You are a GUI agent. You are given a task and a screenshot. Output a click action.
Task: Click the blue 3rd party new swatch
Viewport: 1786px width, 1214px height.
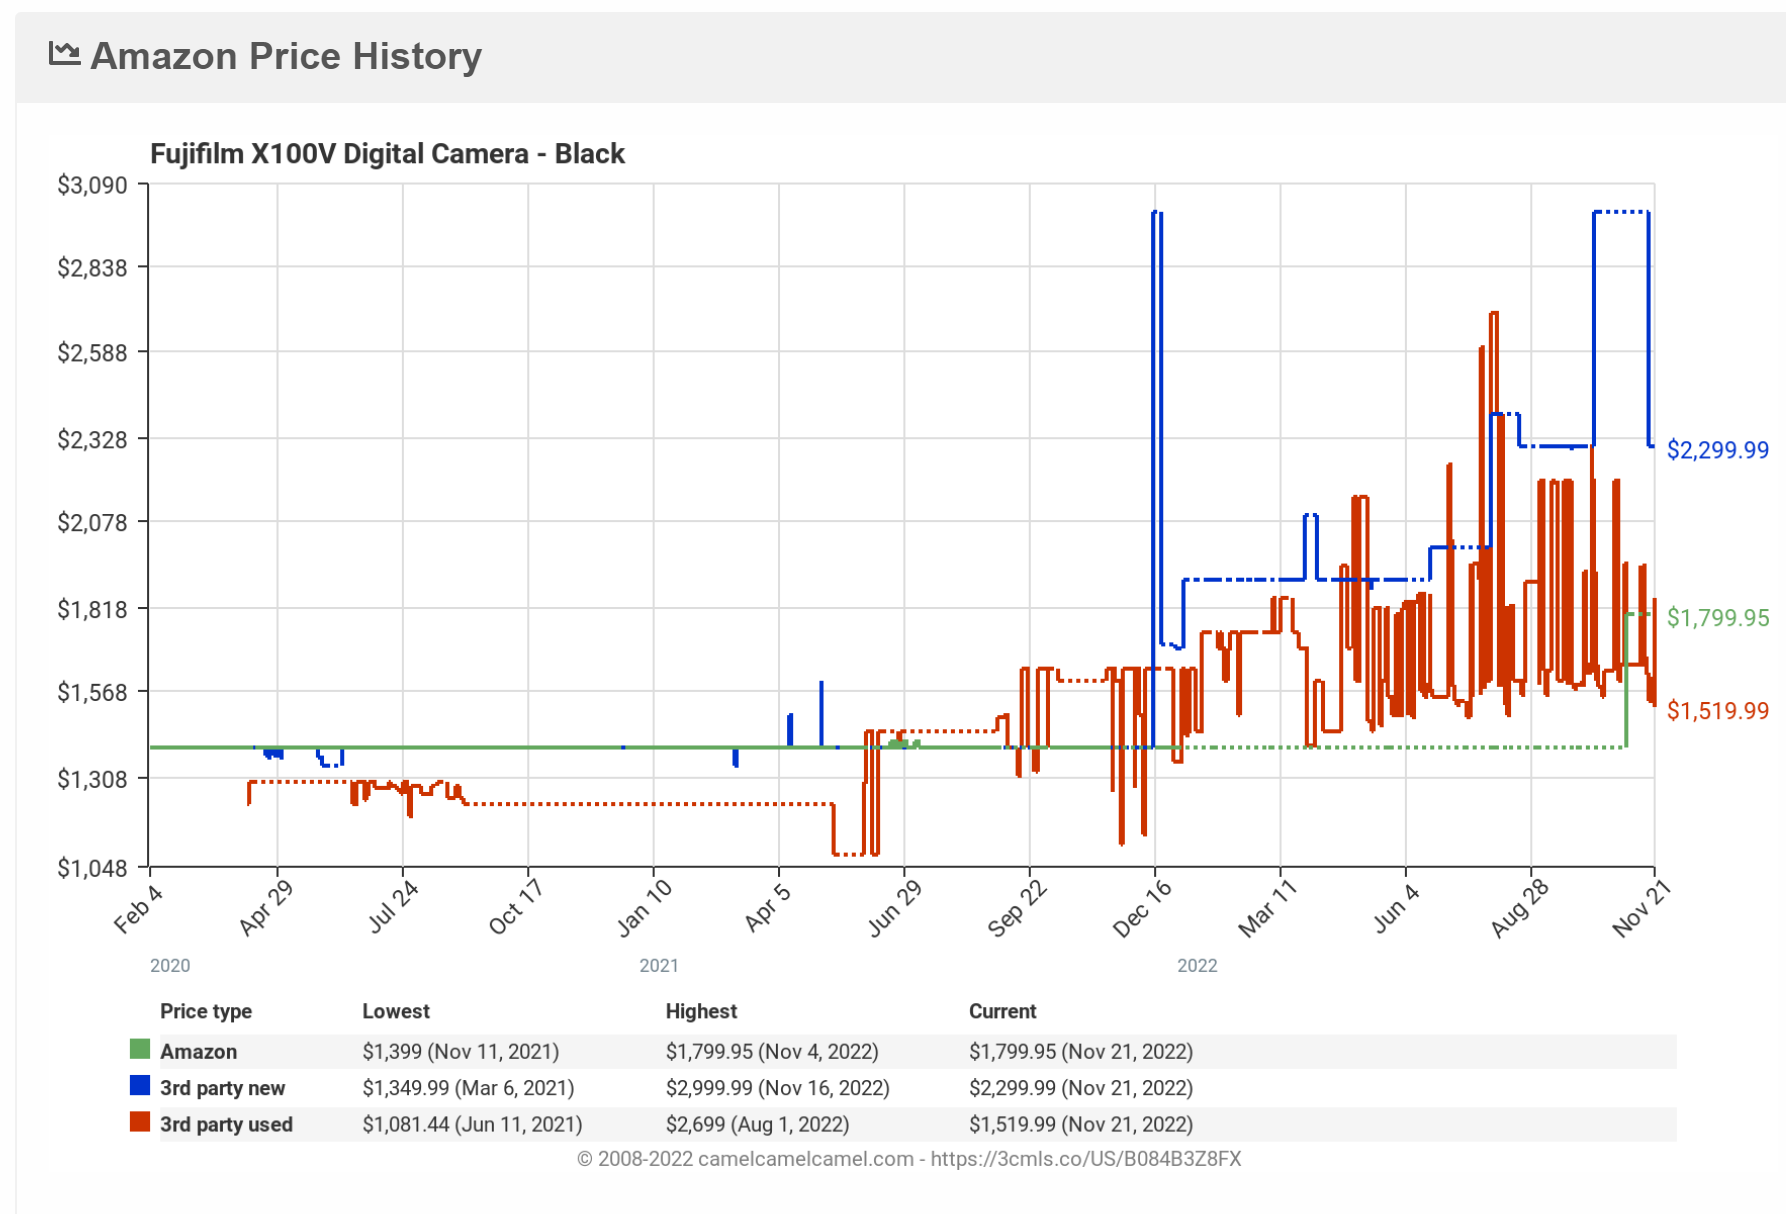point(140,1086)
